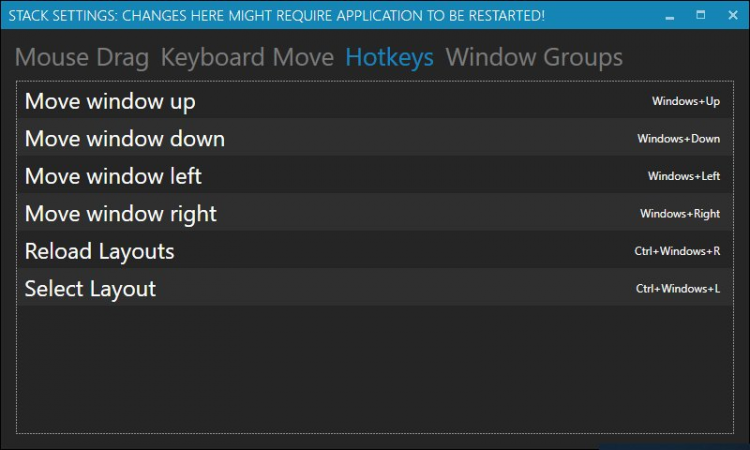Select the Hotkeys tab
Viewport: 750px width, 450px height.
389,58
